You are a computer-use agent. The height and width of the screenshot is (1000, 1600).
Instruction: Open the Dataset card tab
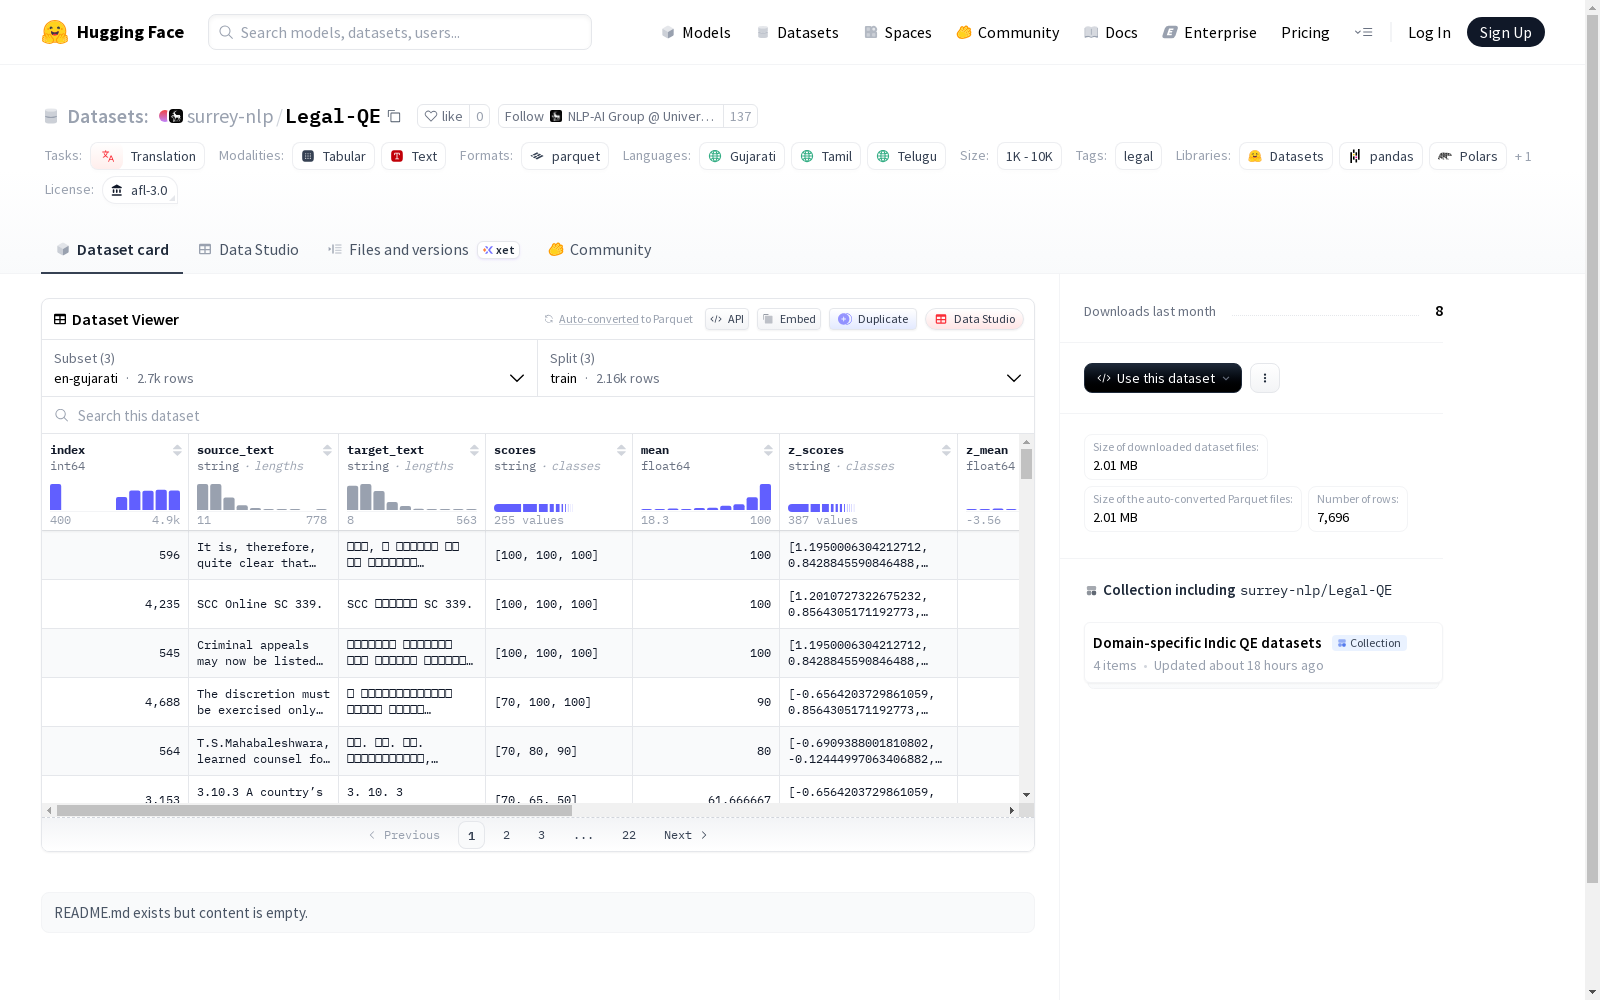coord(112,250)
